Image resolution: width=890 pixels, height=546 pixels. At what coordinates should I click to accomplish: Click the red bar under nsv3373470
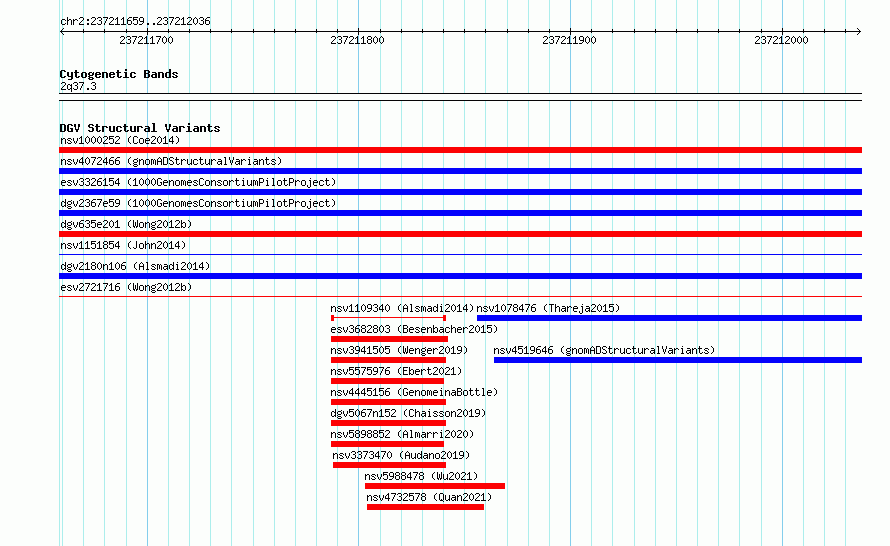click(x=389, y=465)
